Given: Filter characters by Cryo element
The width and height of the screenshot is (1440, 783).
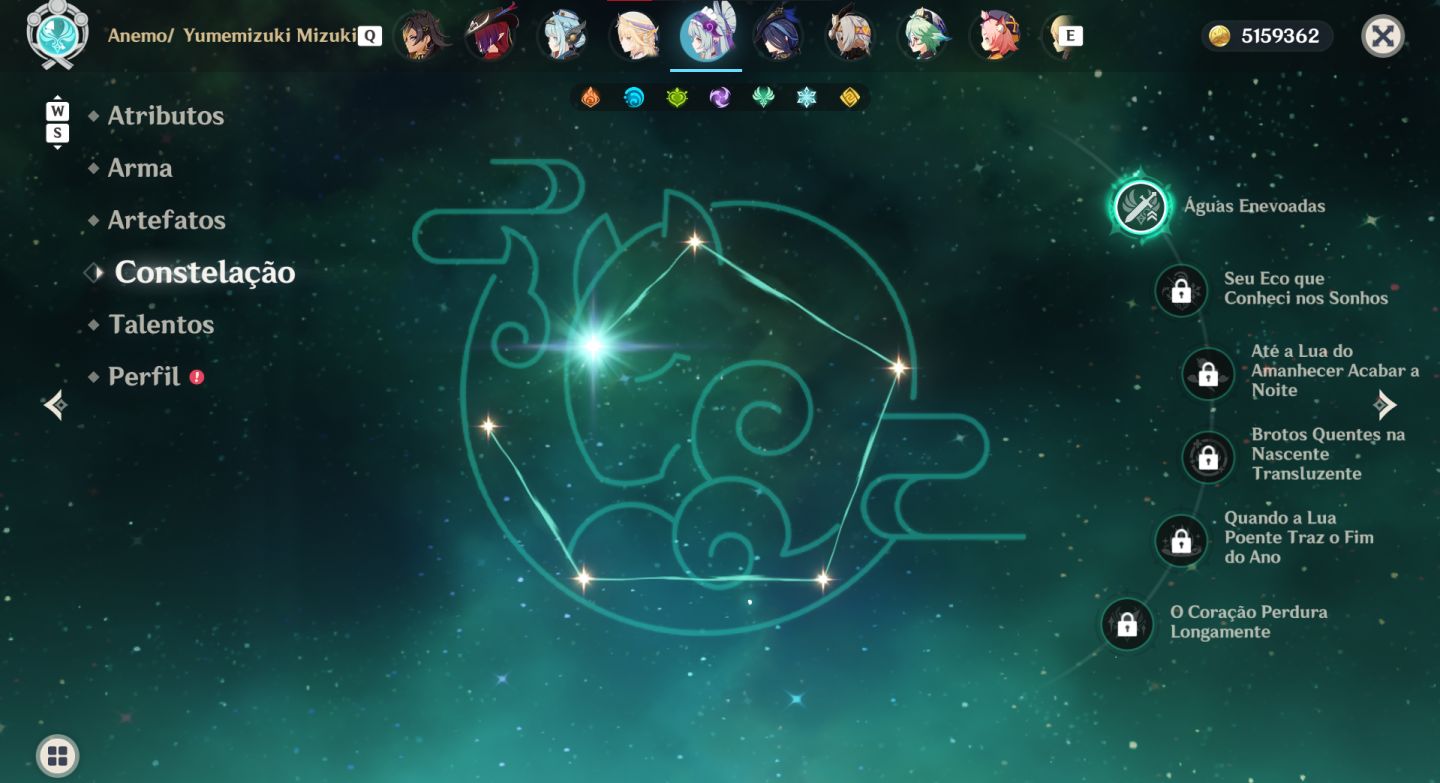Looking at the screenshot, I should [x=806, y=97].
